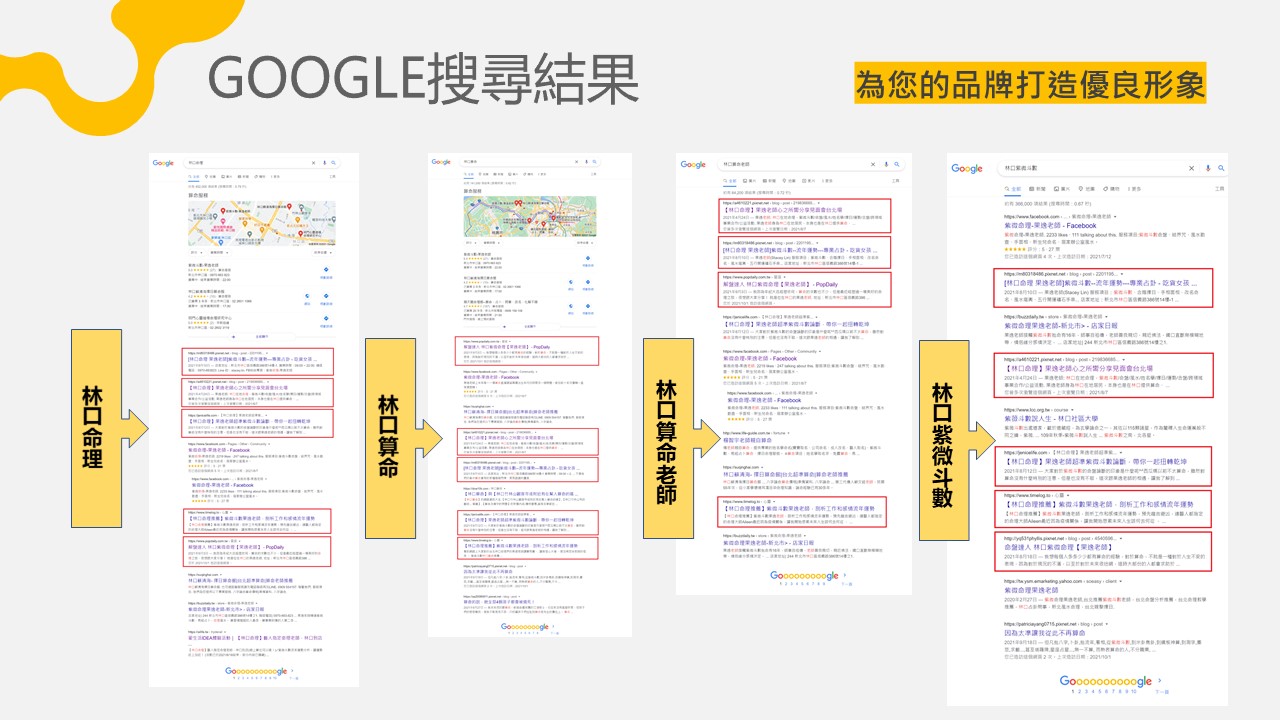This screenshot has height=720, width=1280.
Task: Switch to the 圖片 tab in 林口紫微斗數 results
Action: point(1064,188)
